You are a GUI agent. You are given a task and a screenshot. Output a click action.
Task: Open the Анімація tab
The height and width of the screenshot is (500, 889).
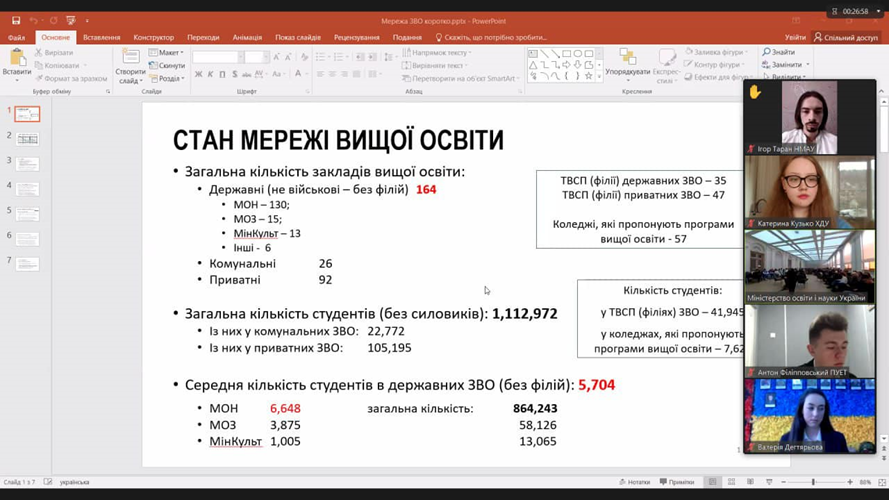(x=247, y=37)
